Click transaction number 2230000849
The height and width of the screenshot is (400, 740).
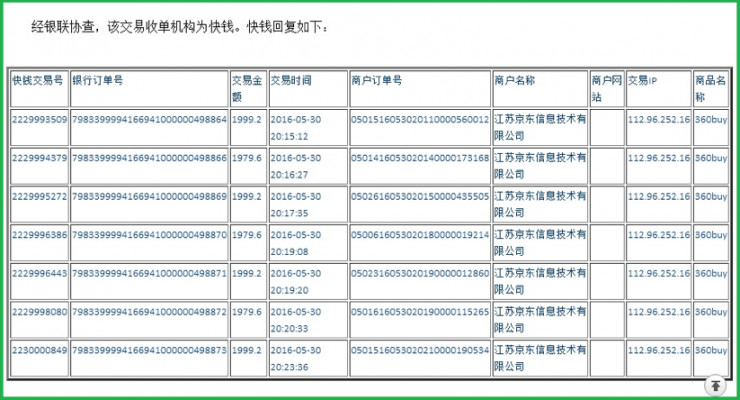point(40,350)
